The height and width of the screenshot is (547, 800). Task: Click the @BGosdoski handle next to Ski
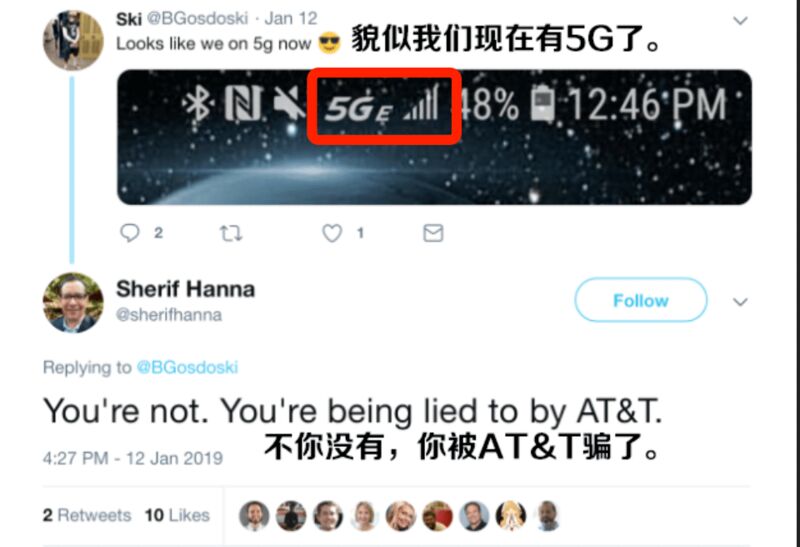pos(197,18)
